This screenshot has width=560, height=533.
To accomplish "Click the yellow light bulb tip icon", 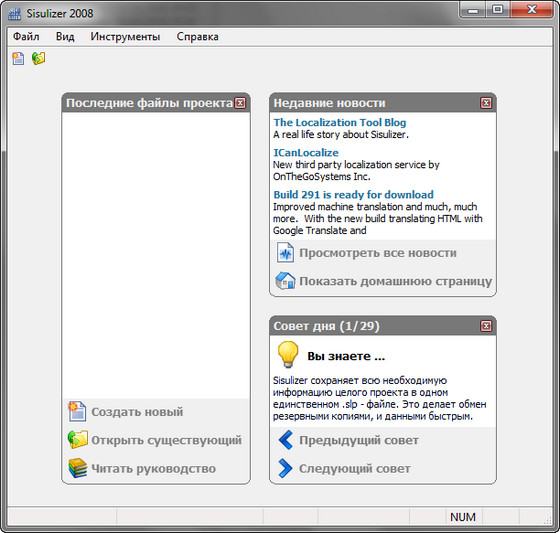I will (x=288, y=354).
